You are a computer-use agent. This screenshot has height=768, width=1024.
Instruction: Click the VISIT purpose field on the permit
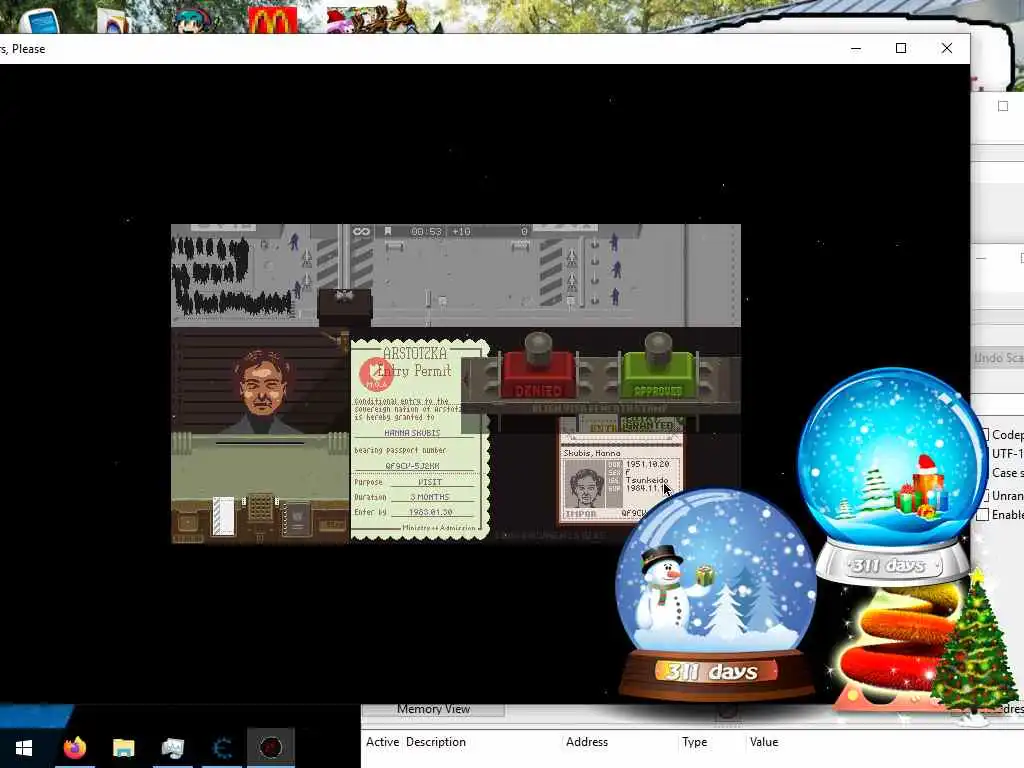[430, 482]
